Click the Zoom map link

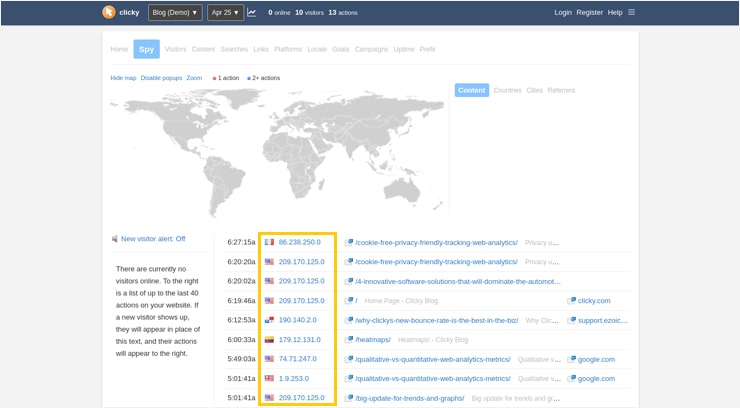tap(194, 78)
